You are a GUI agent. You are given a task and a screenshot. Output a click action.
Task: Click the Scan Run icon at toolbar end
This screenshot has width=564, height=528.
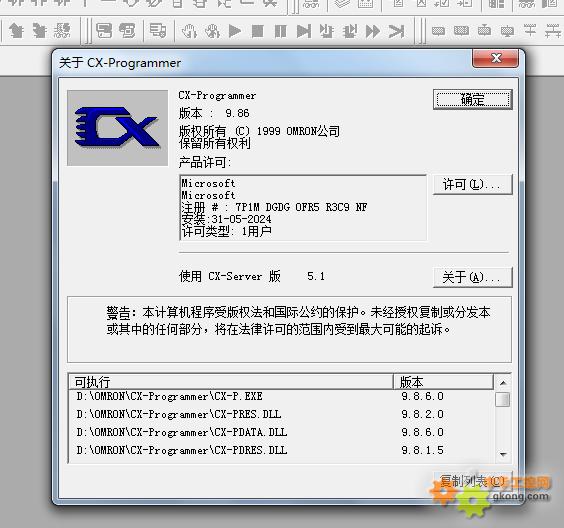click(x=396, y=31)
